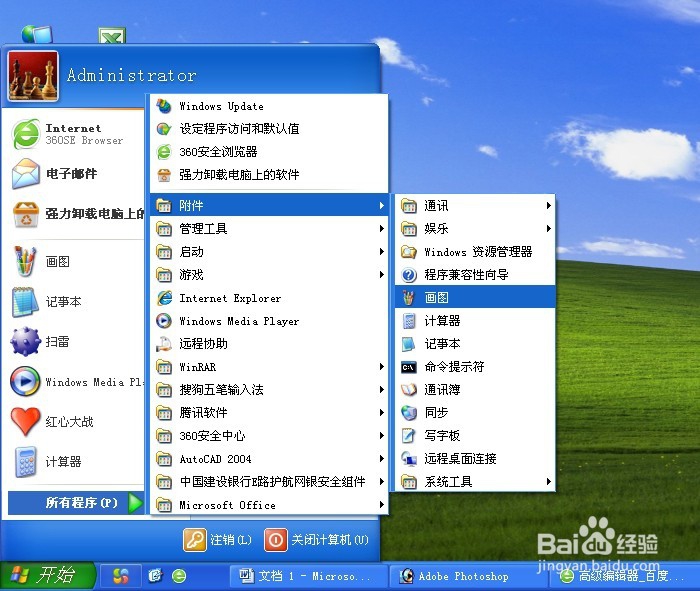Click the pinned 强力卸载 icon in left pane
700x591 pixels.
[26, 214]
